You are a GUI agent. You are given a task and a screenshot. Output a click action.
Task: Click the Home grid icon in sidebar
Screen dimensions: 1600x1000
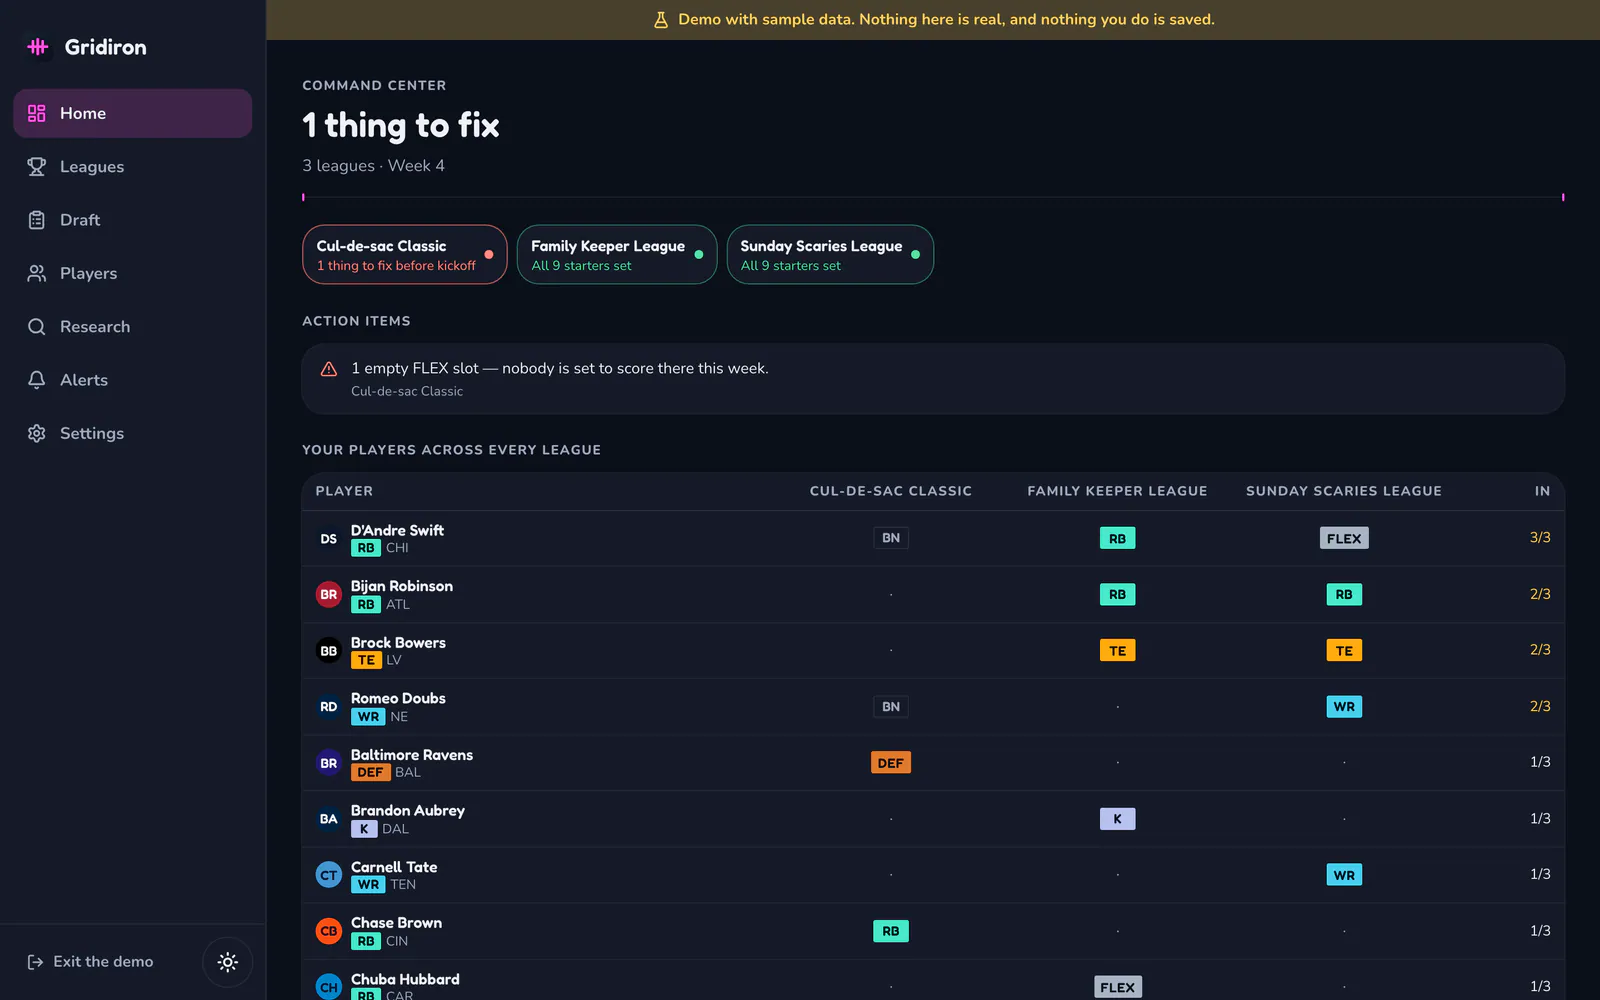pyautogui.click(x=37, y=113)
